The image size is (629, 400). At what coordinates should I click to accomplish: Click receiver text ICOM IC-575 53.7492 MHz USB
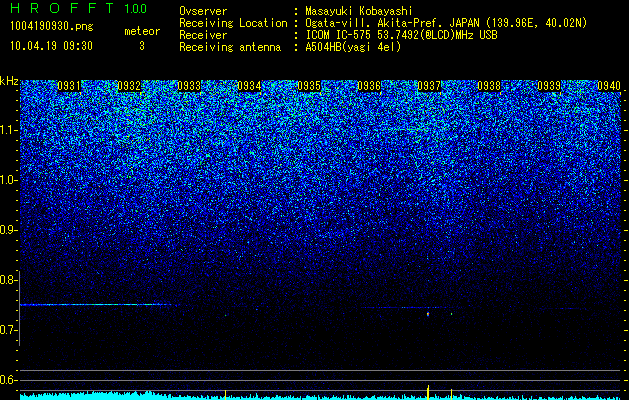point(401,35)
